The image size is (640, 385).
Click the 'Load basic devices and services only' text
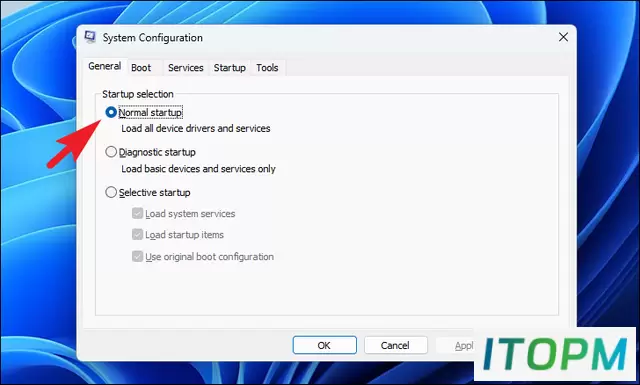tap(198, 169)
